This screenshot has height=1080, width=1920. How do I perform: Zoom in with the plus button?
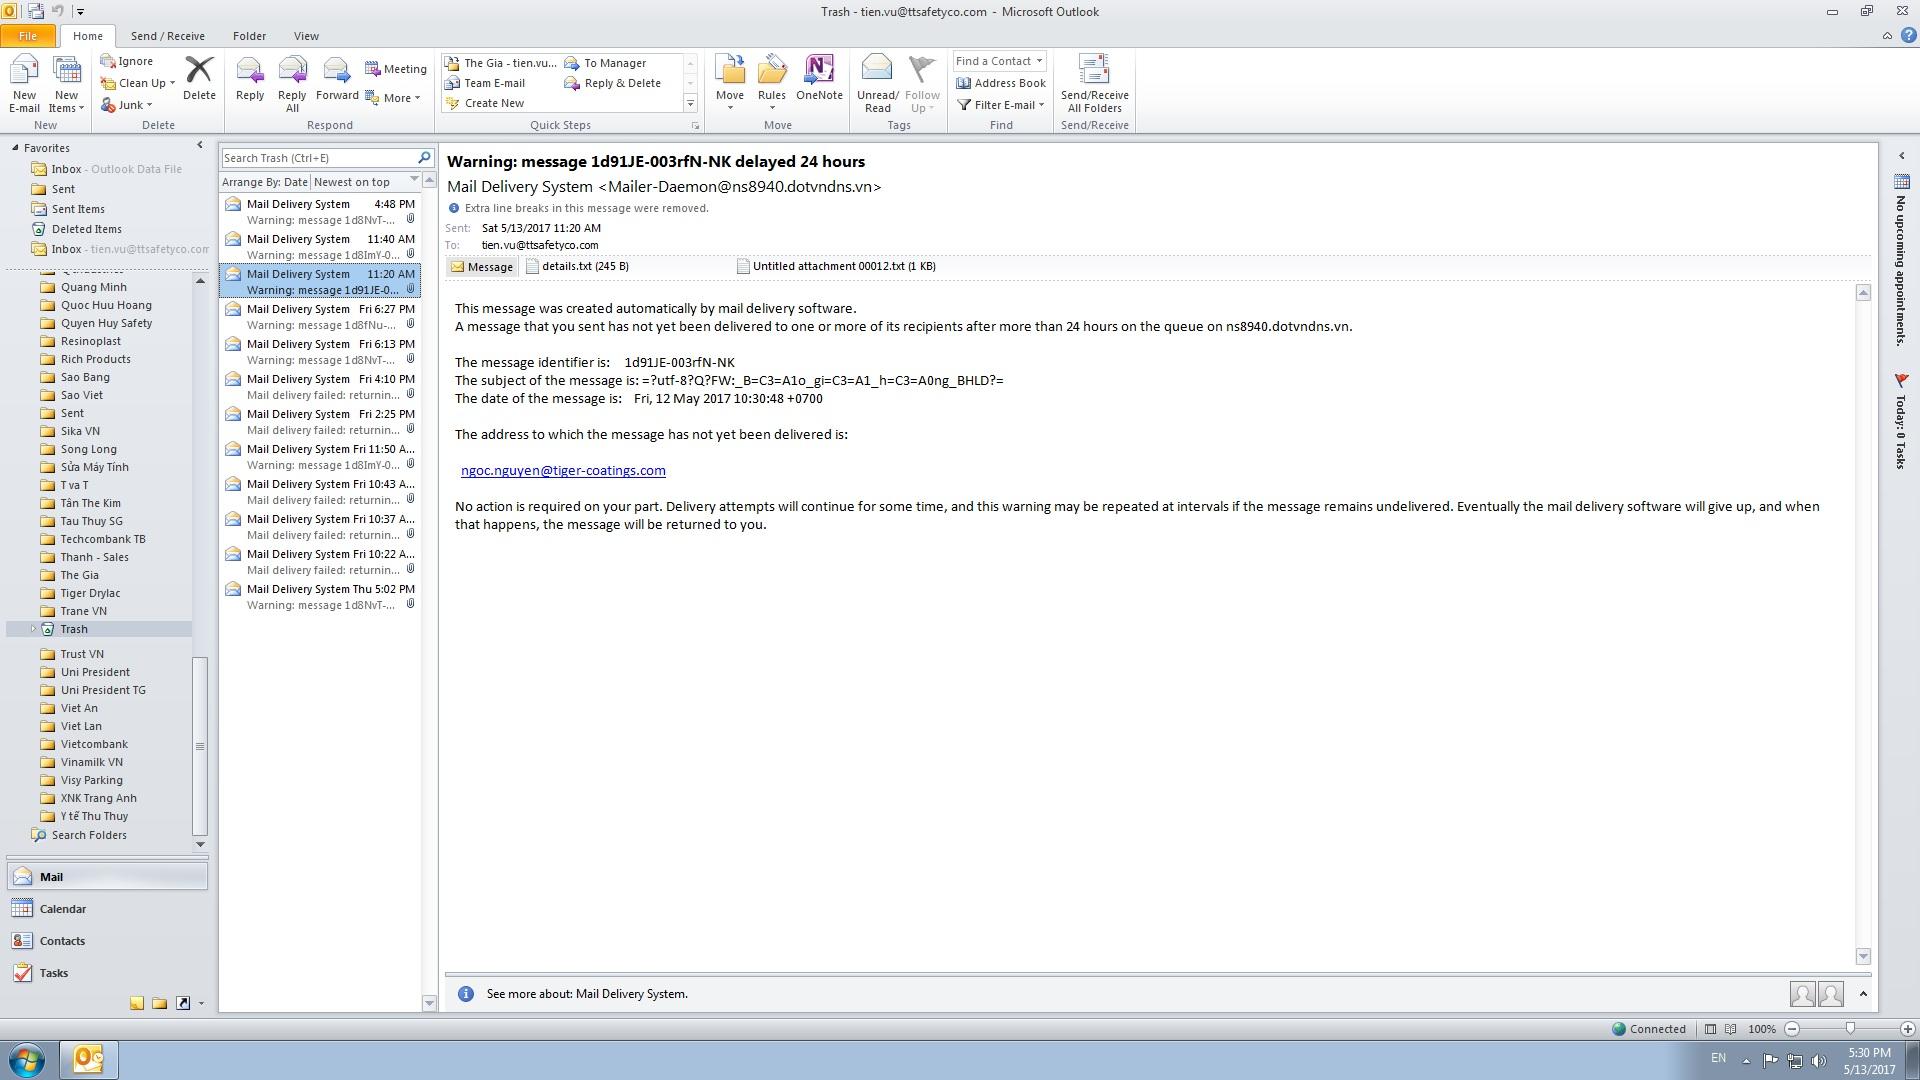[1907, 1029]
